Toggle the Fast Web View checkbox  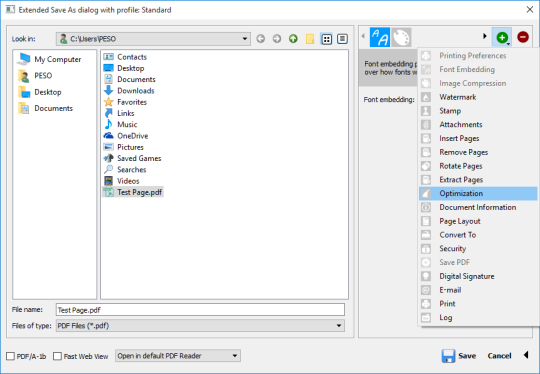[x=57, y=356]
